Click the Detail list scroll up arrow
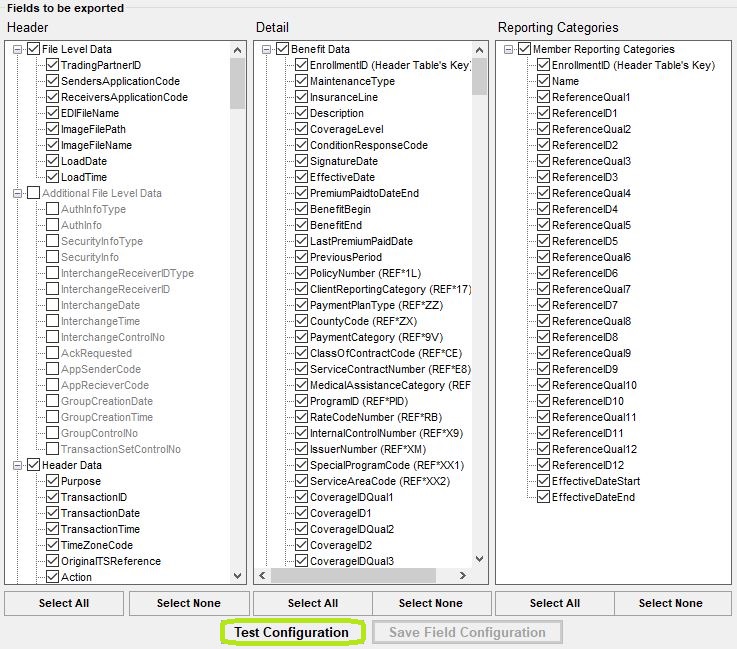 pos(479,50)
